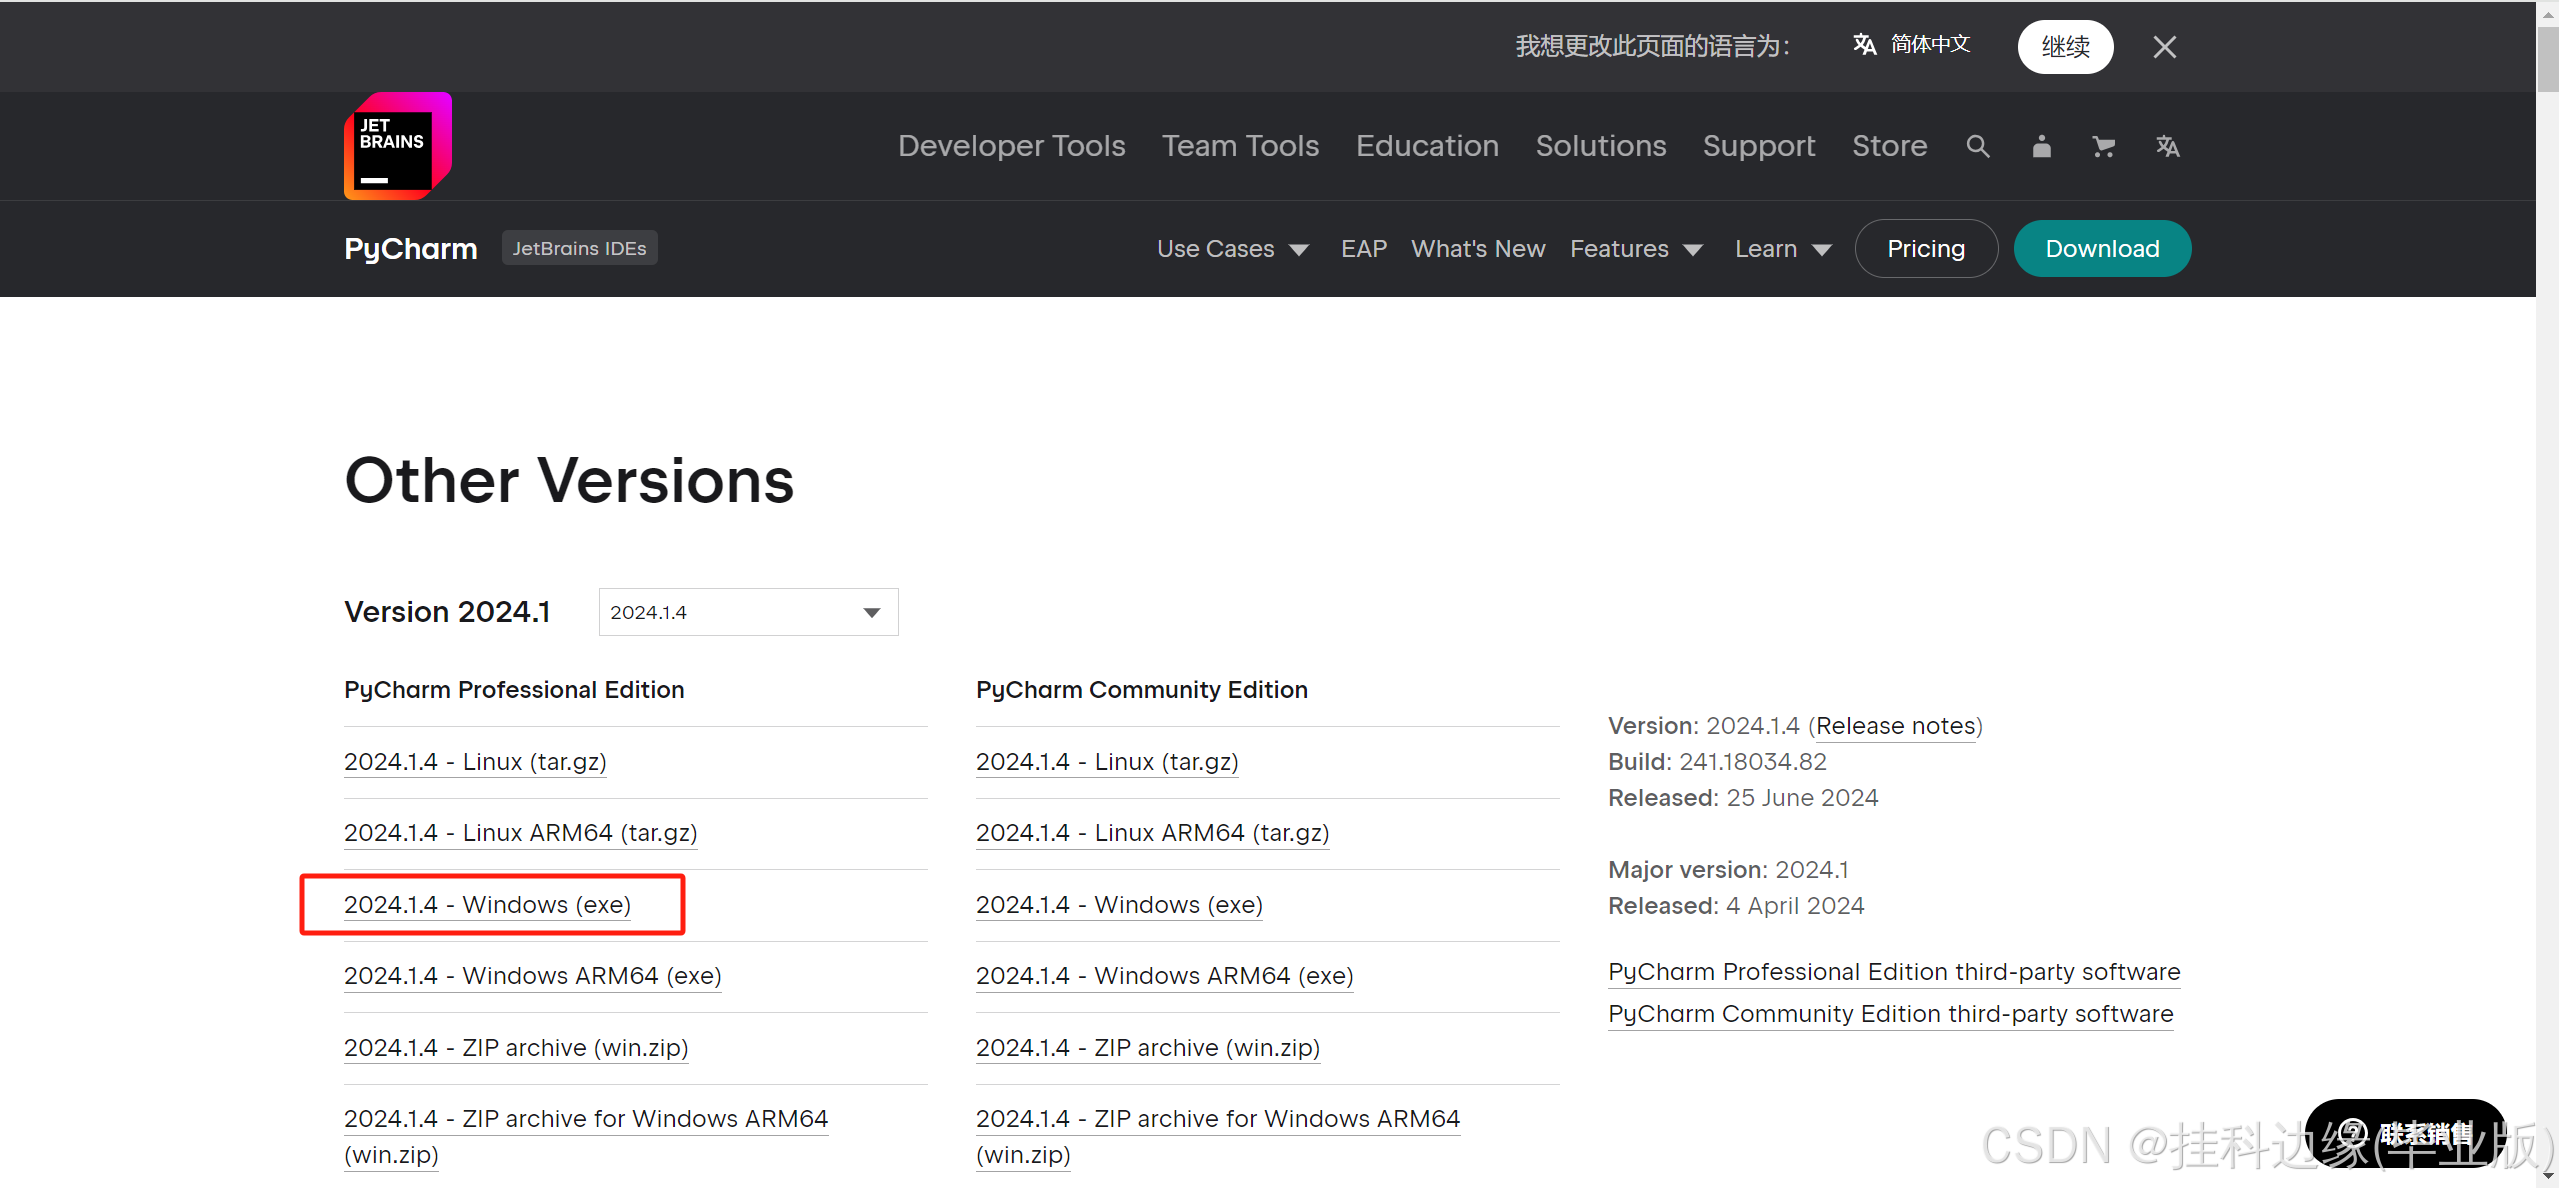Click the "Build: 241.18034.82" text

tap(1717, 762)
